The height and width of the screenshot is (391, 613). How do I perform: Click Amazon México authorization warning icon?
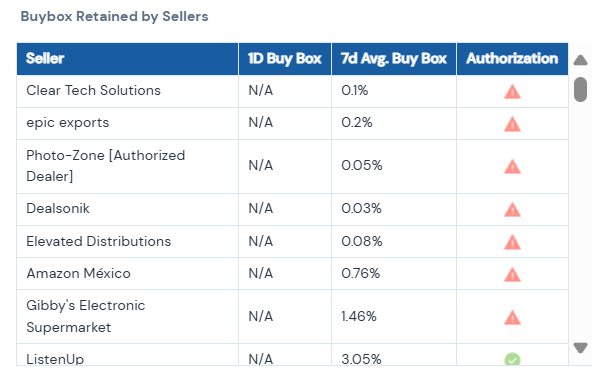point(512,275)
